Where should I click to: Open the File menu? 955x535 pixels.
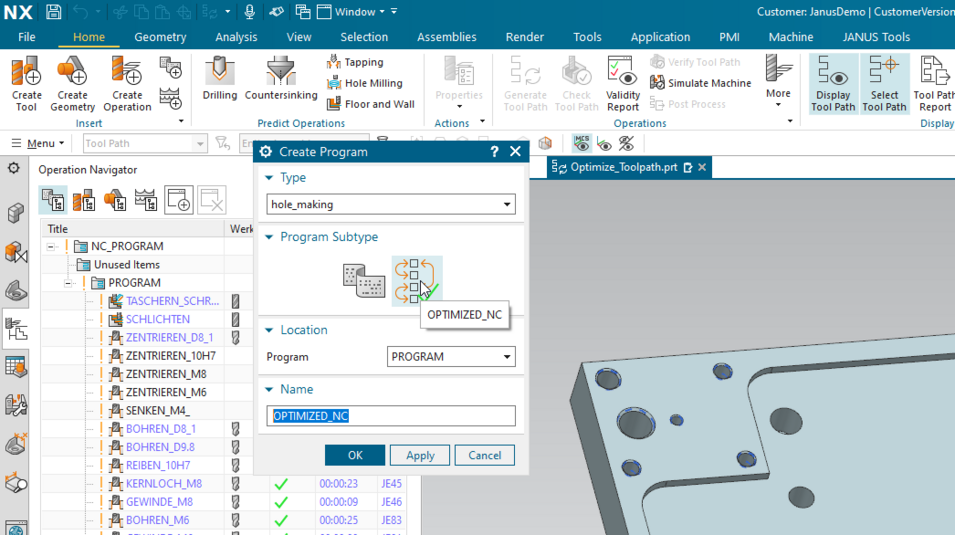point(27,37)
